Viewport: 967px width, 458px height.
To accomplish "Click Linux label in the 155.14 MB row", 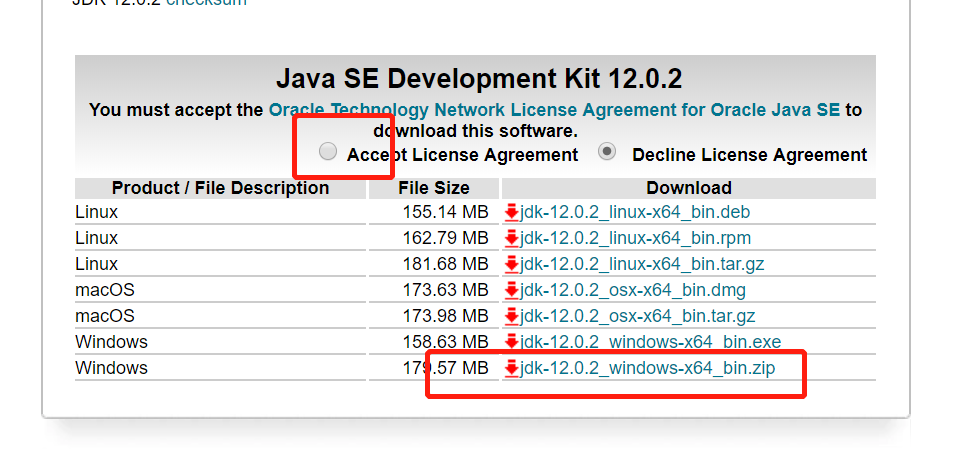I will pos(96,213).
